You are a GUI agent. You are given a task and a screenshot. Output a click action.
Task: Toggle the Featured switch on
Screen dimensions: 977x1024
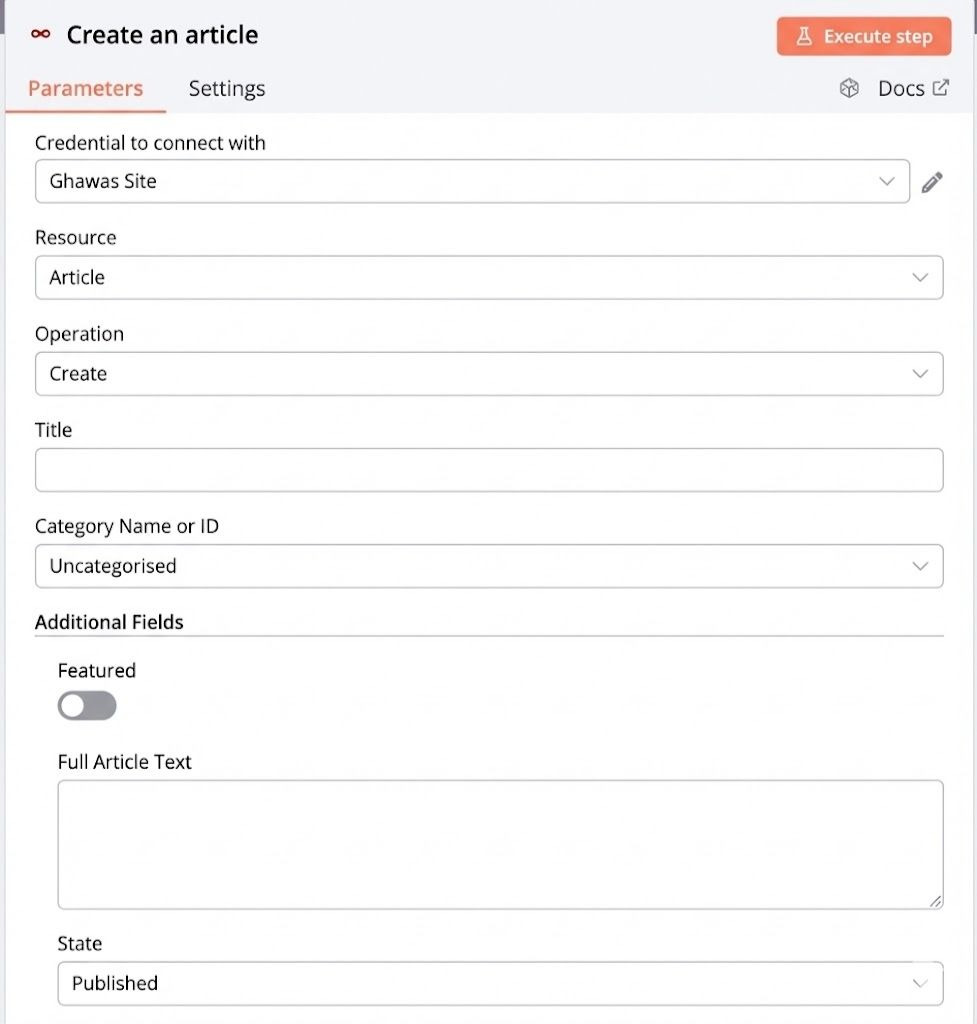(87, 706)
